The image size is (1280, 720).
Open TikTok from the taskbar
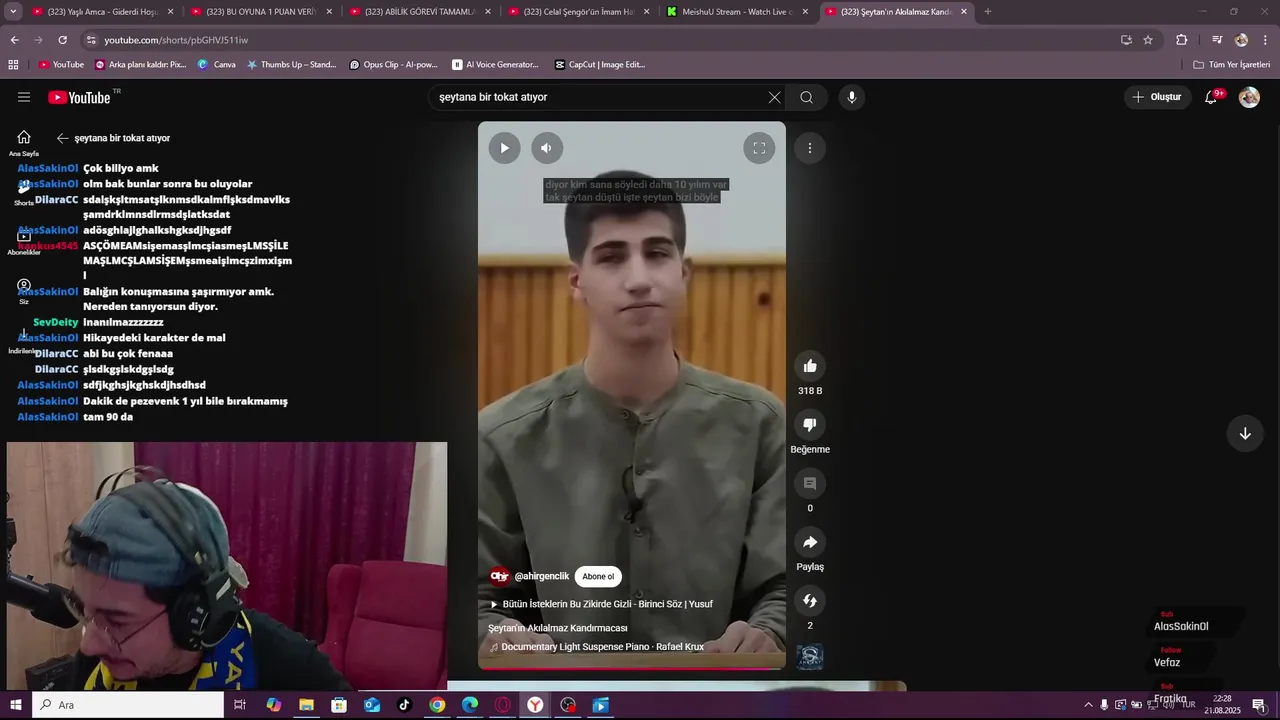[404, 705]
